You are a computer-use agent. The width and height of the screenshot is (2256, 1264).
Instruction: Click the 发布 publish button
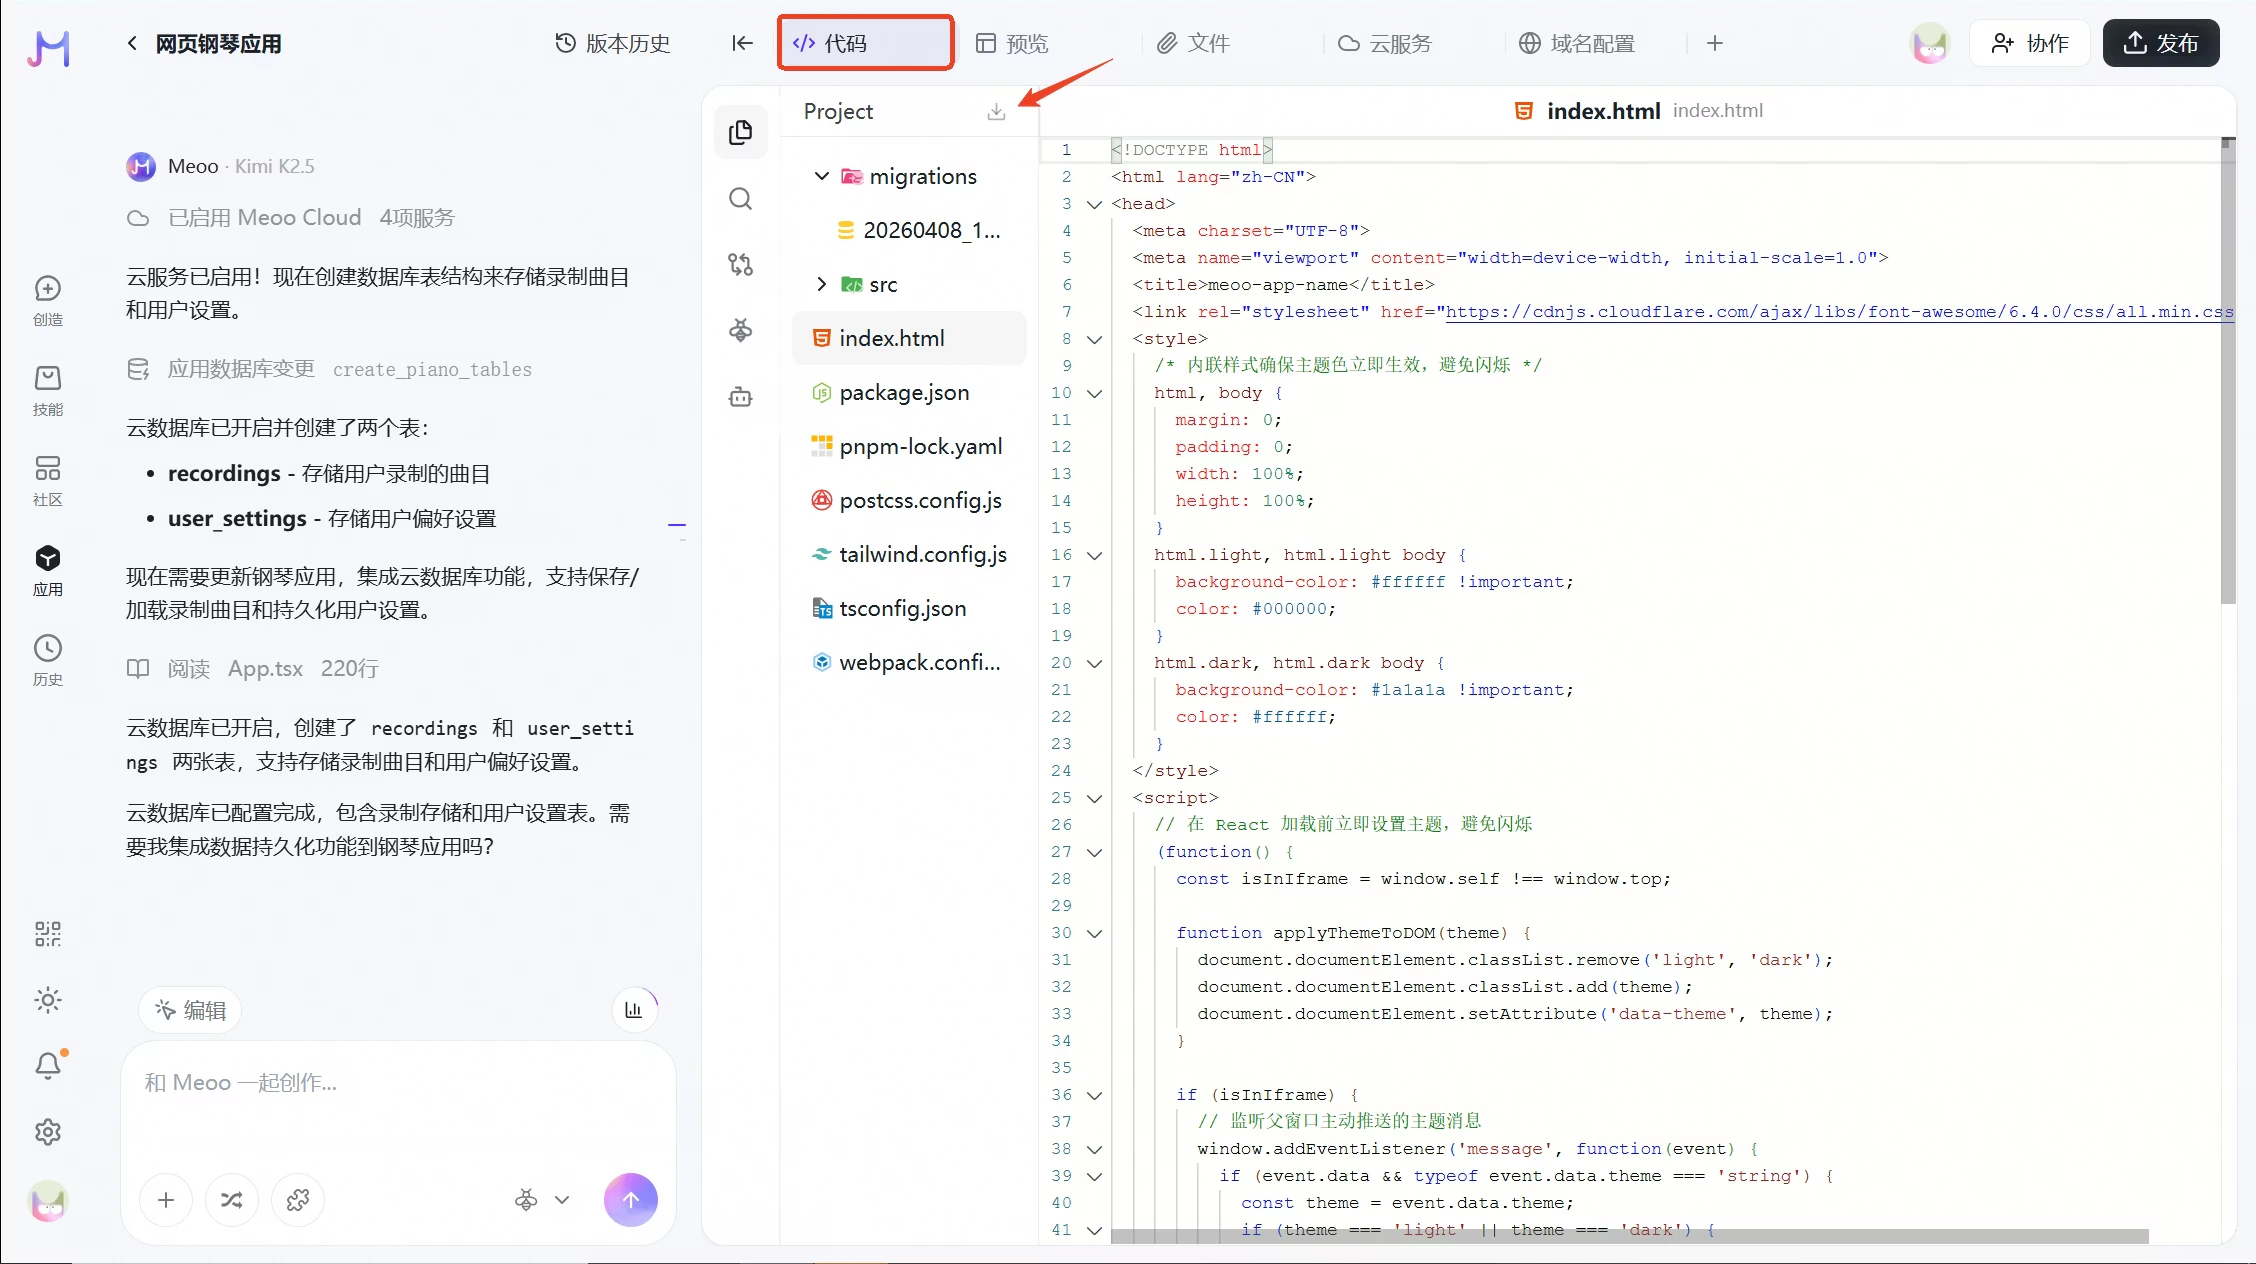tap(2161, 43)
